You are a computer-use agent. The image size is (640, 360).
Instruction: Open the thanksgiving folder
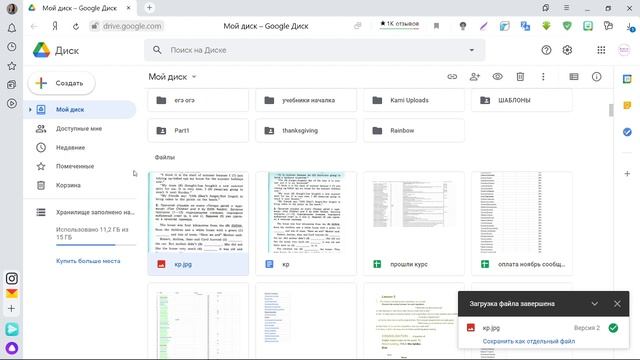point(306,131)
